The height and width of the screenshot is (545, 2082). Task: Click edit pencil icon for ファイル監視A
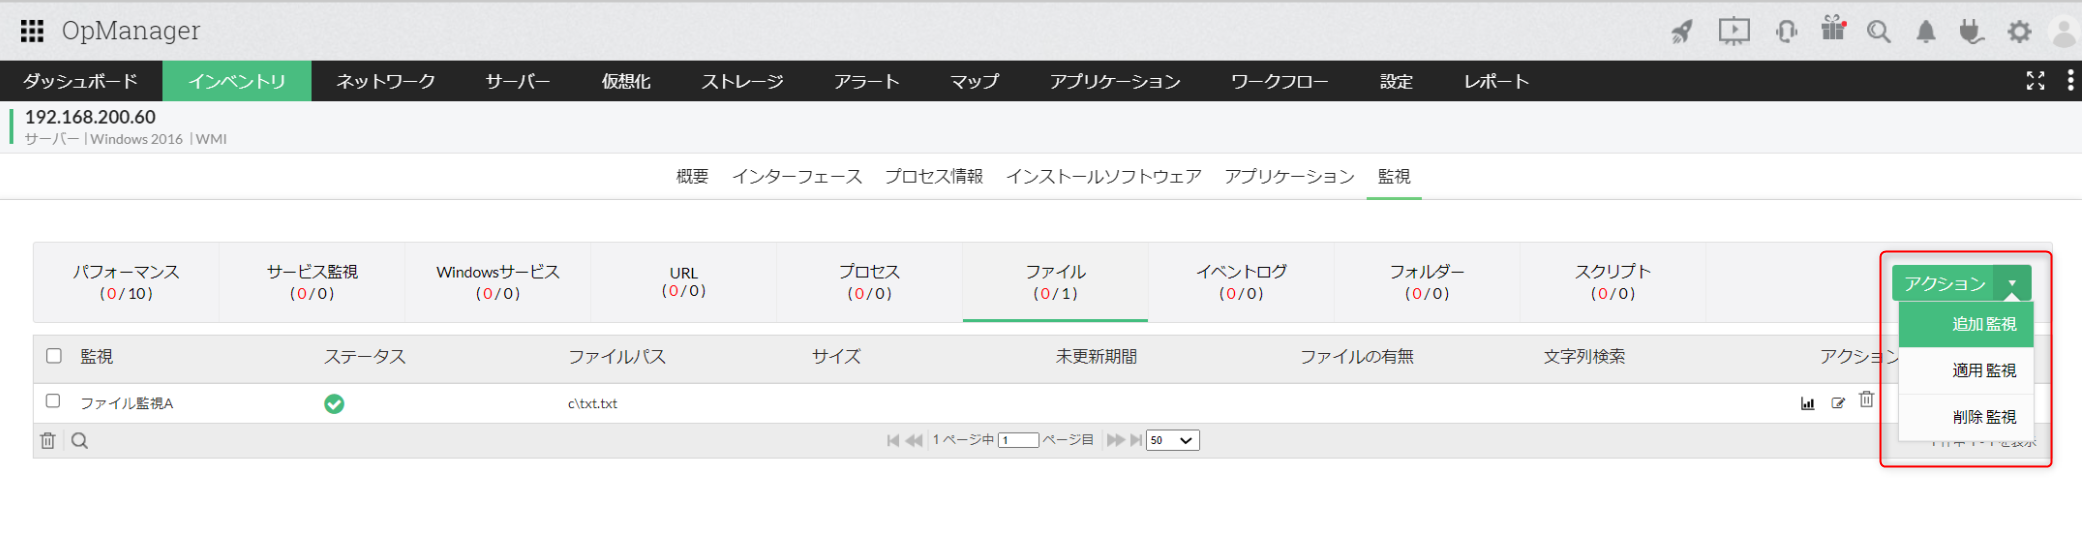1838,403
